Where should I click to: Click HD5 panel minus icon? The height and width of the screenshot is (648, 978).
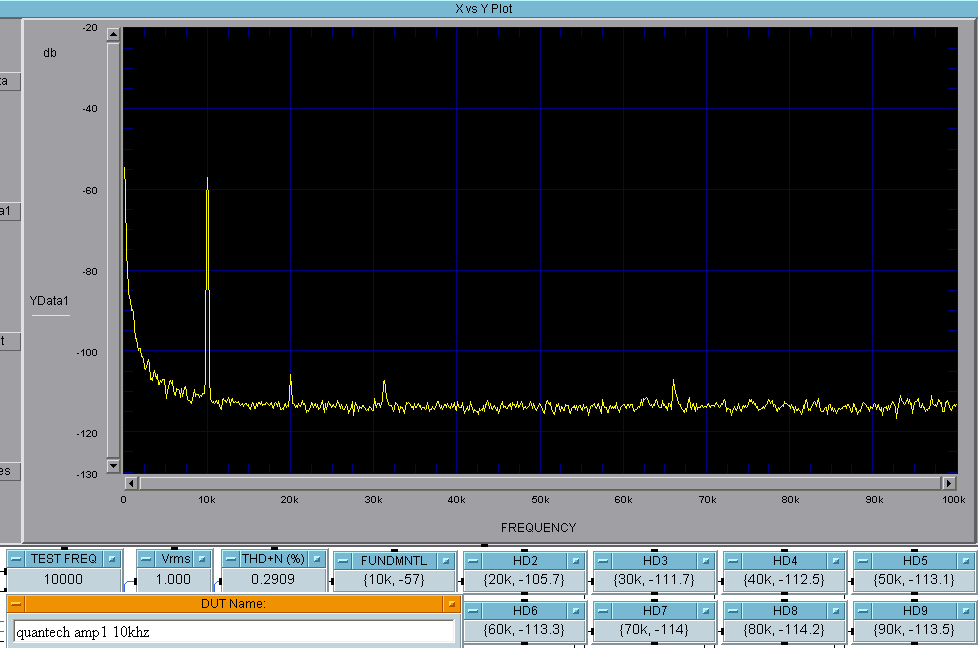click(863, 561)
